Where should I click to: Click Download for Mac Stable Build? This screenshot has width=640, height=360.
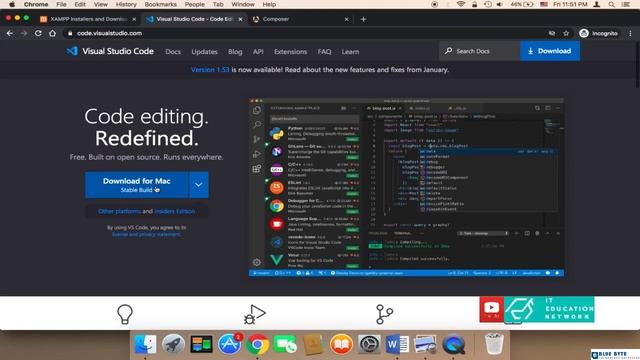(x=137, y=185)
